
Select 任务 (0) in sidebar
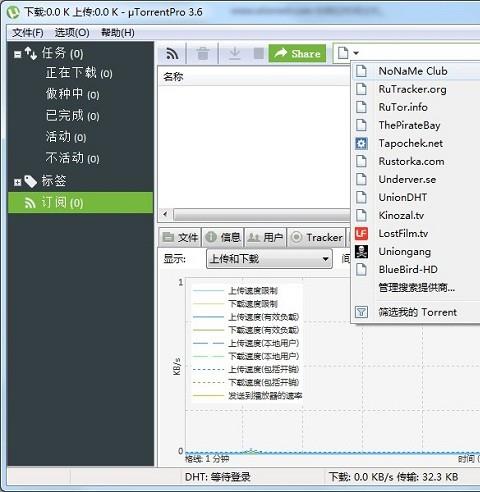point(62,53)
